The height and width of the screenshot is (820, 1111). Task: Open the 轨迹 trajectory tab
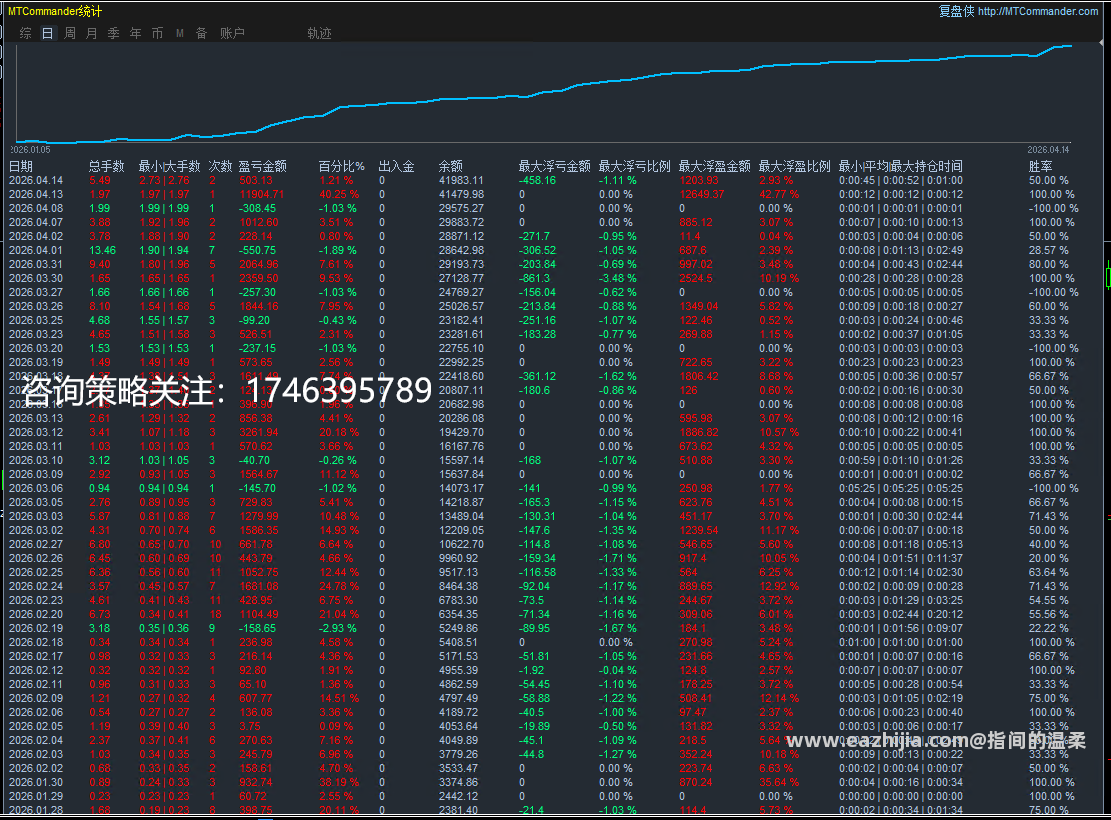319,33
